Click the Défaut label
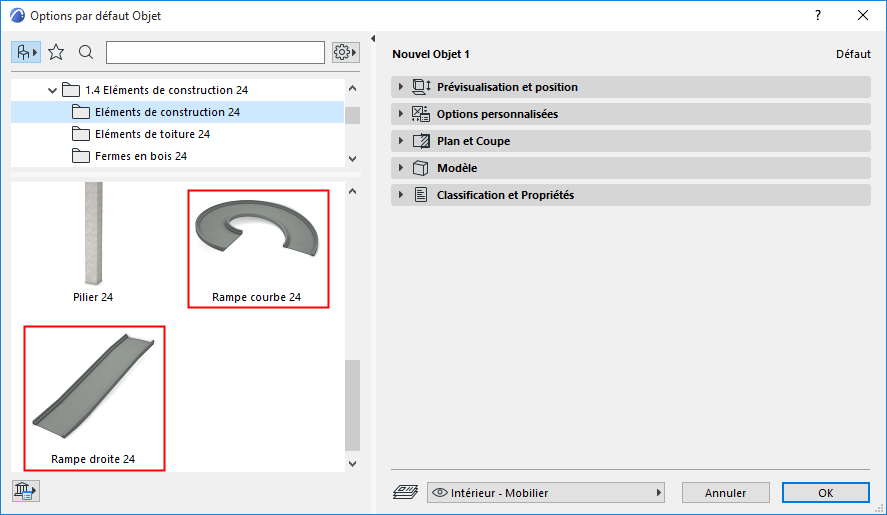 (853, 54)
